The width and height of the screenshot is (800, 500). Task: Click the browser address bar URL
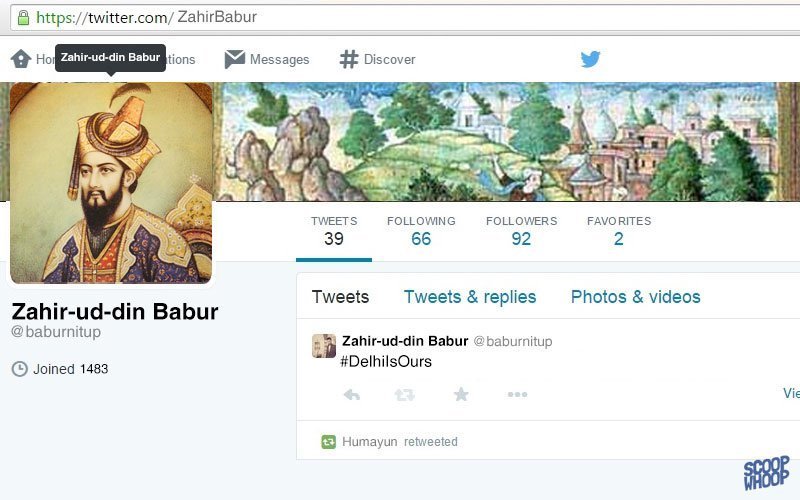146,17
